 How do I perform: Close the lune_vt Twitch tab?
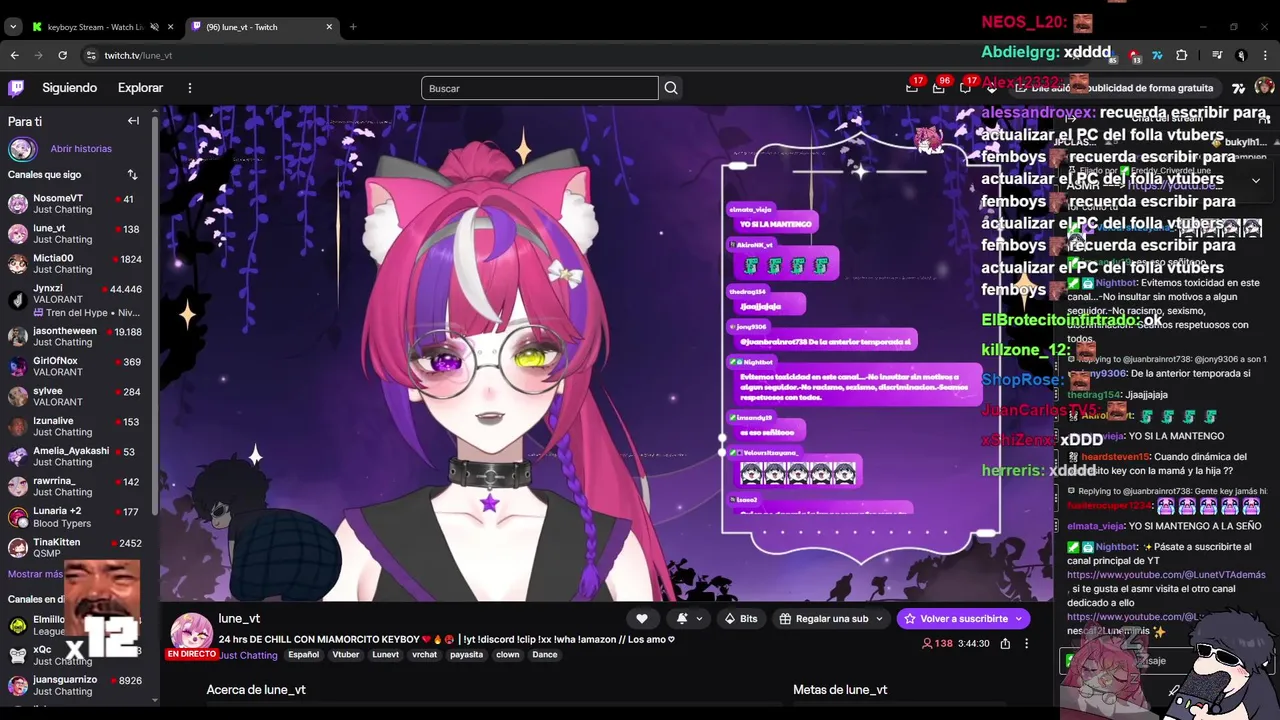point(329,27)
